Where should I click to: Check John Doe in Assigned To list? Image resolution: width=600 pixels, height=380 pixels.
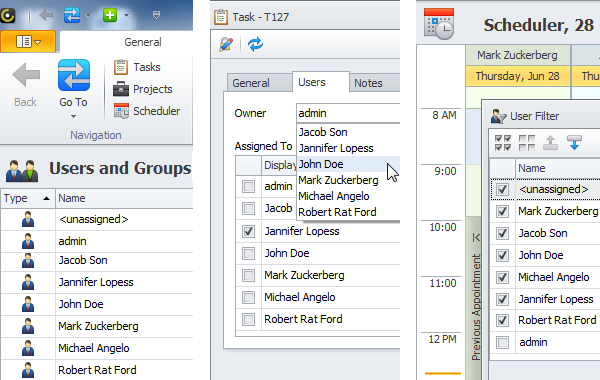pyautogui.click(x=248, y=253)
